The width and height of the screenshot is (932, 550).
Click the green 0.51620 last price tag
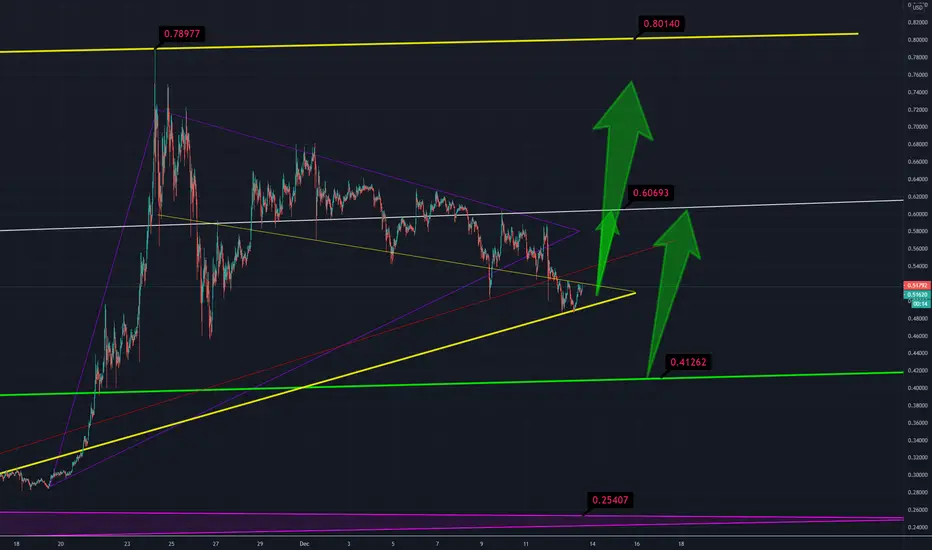917,295
